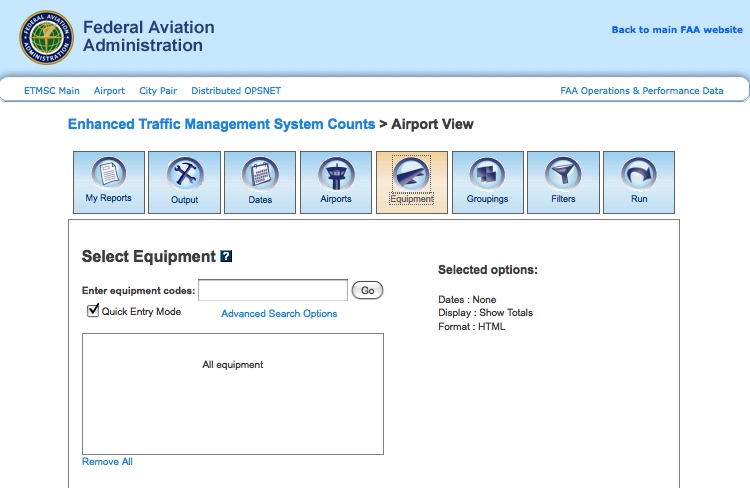This screenshot has width=750, height=488.
Task: Click the Go button
Action: coord(367,290)
